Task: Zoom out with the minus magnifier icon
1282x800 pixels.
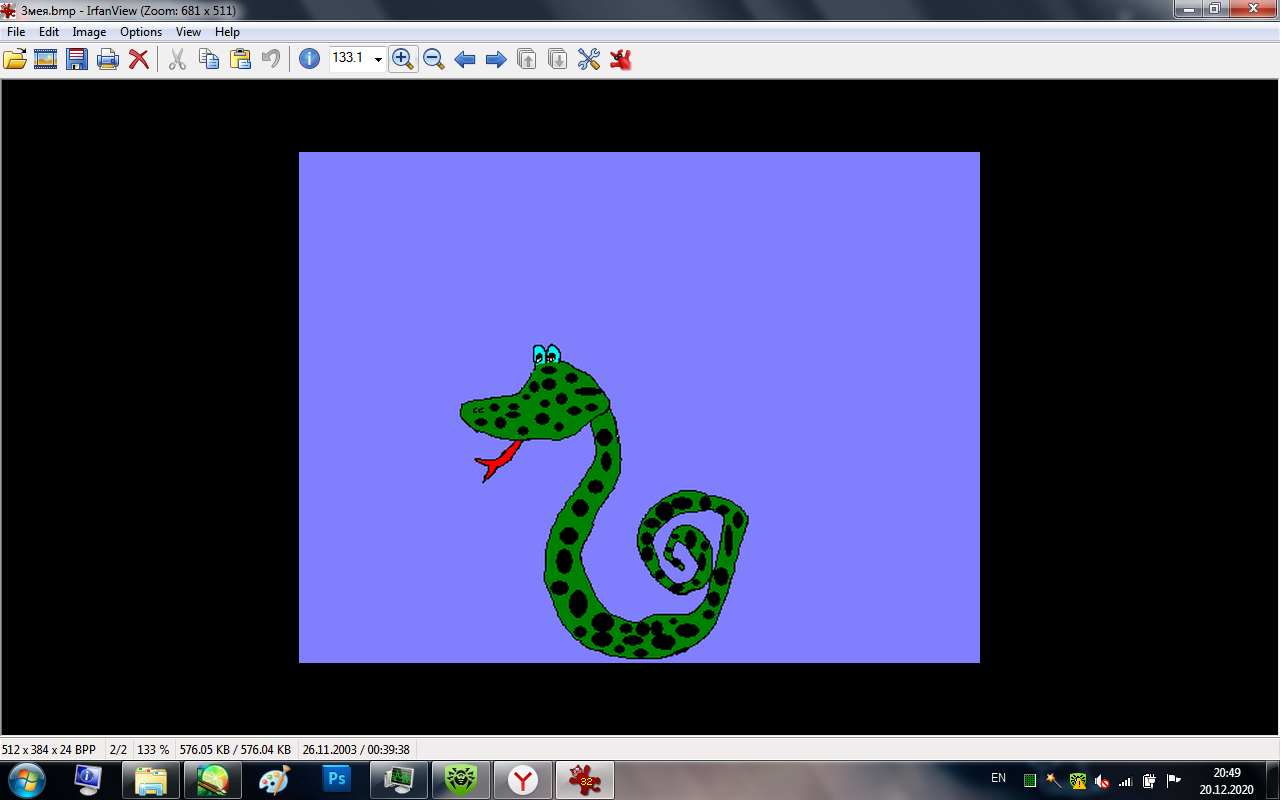Action: pyautogui.click(x=433, y=59)
